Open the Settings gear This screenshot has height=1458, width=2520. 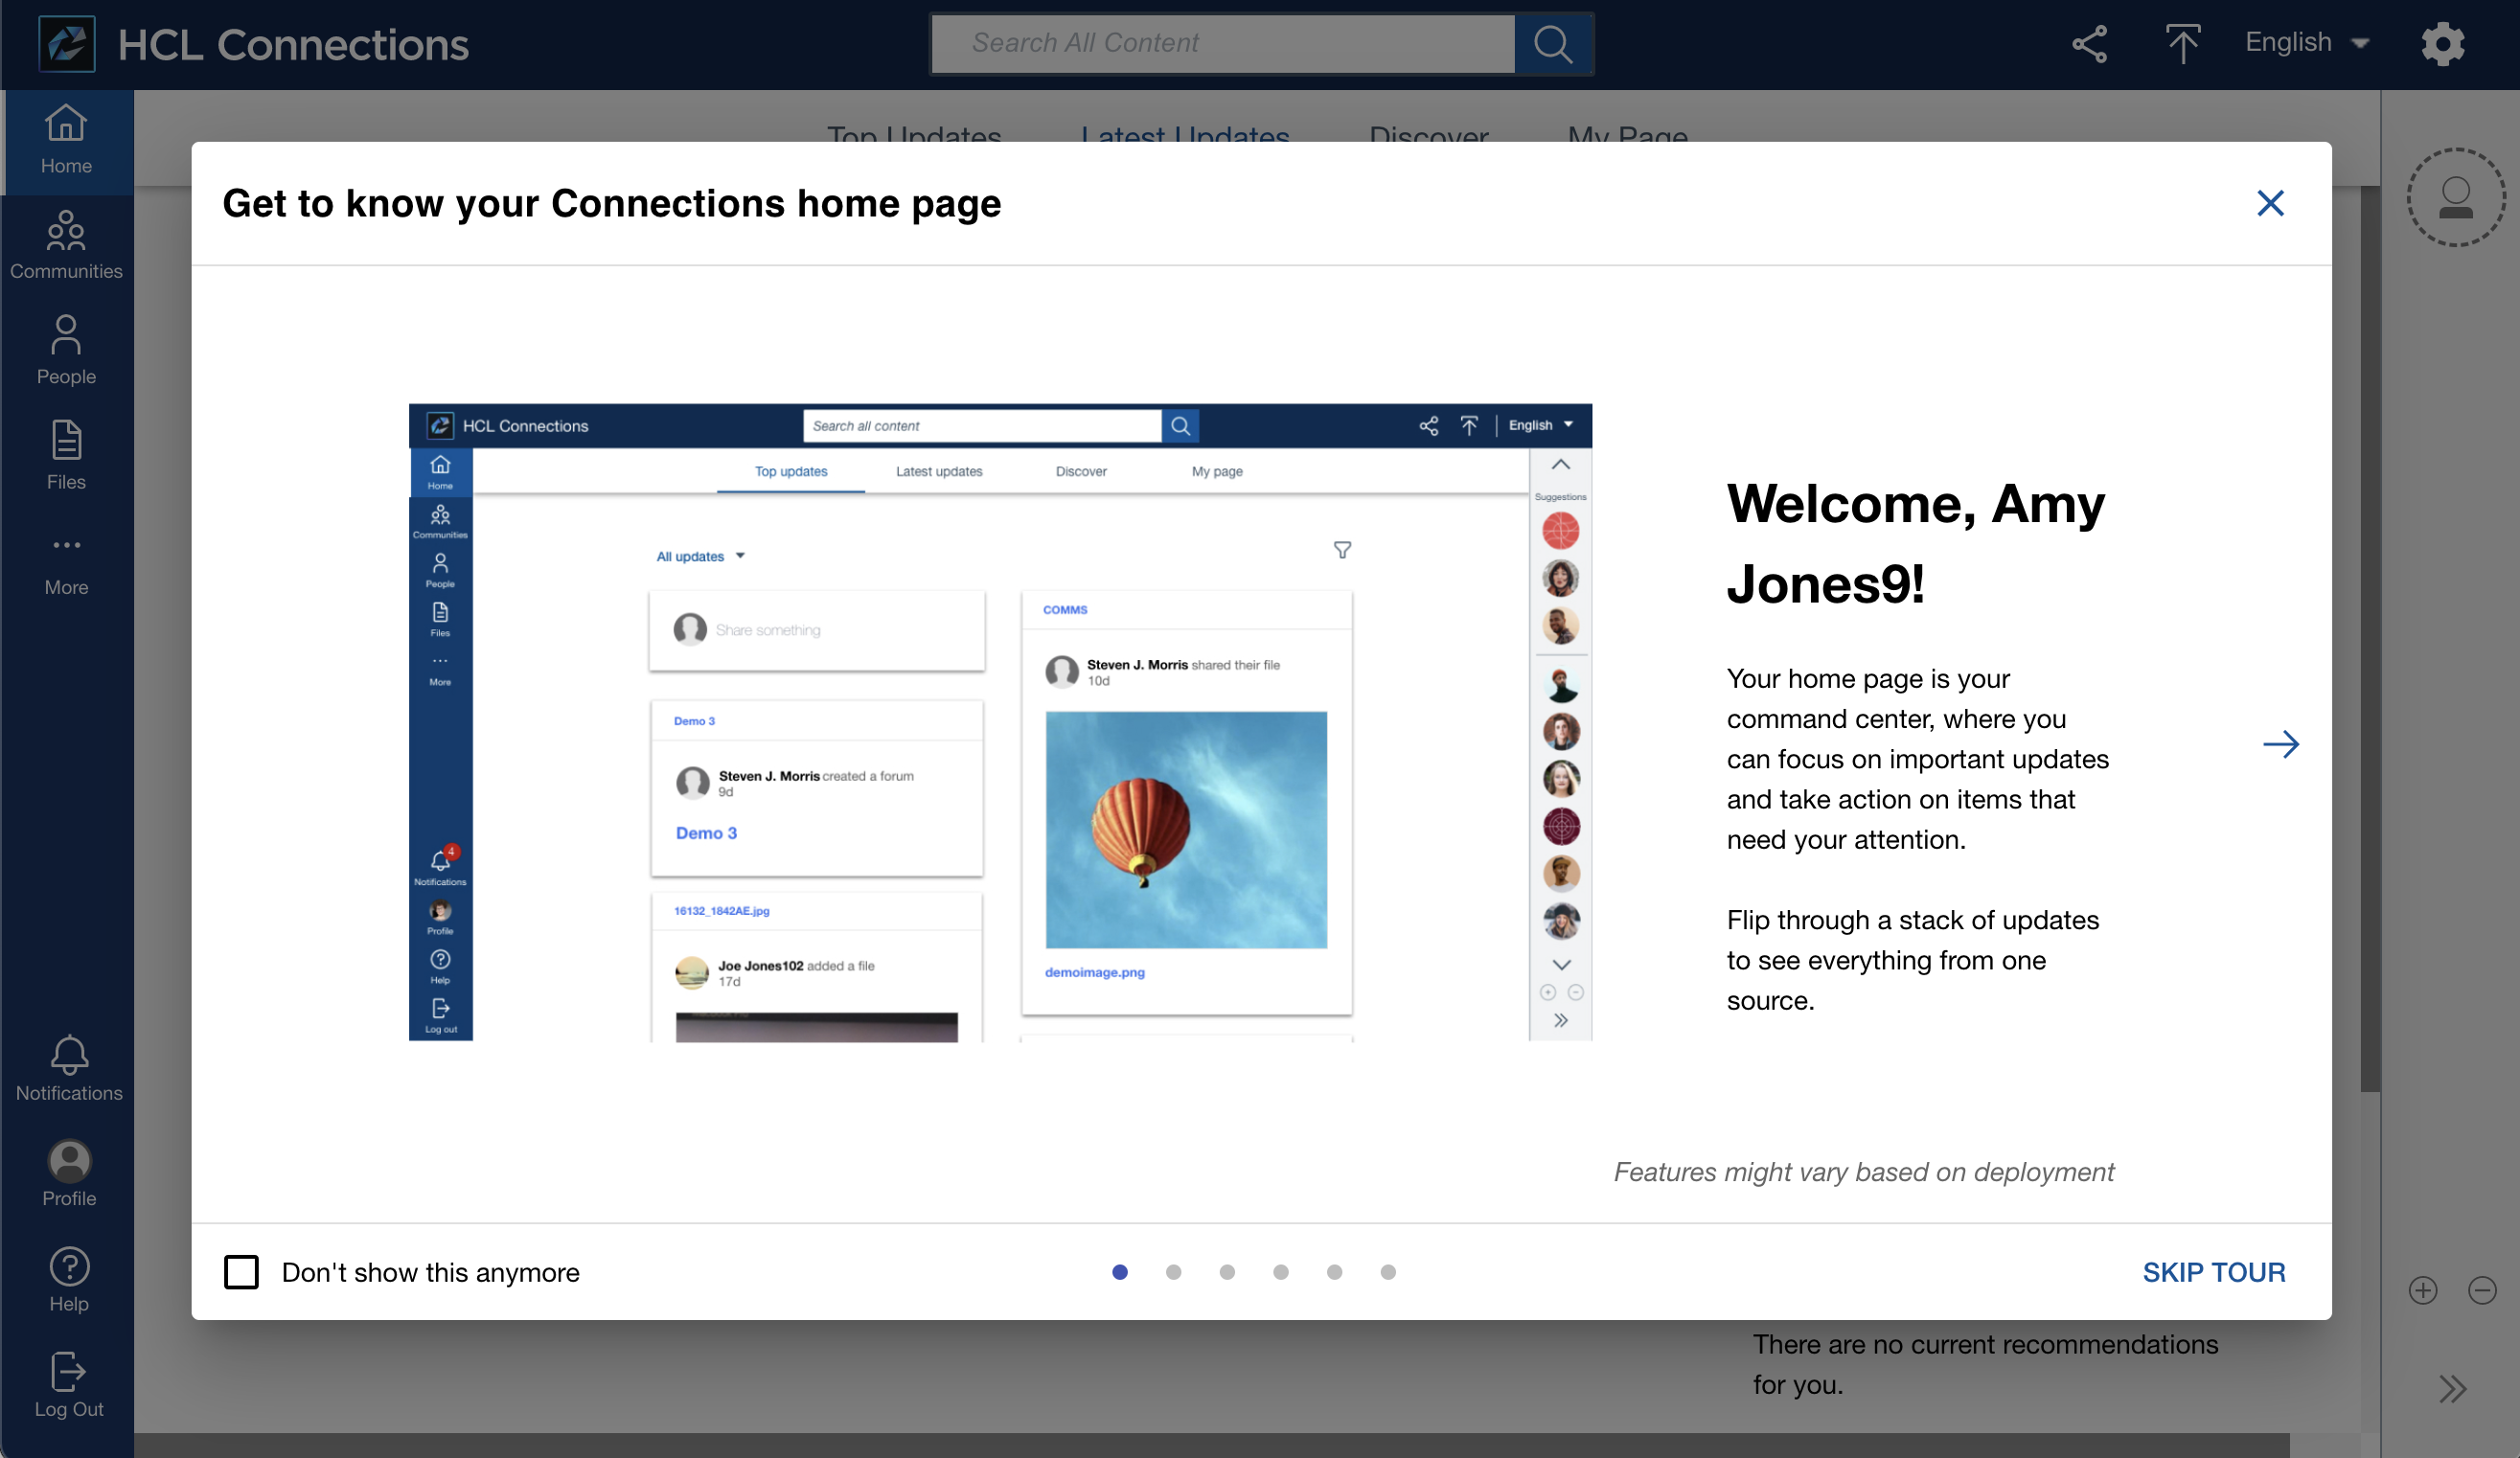[2441, 44]
